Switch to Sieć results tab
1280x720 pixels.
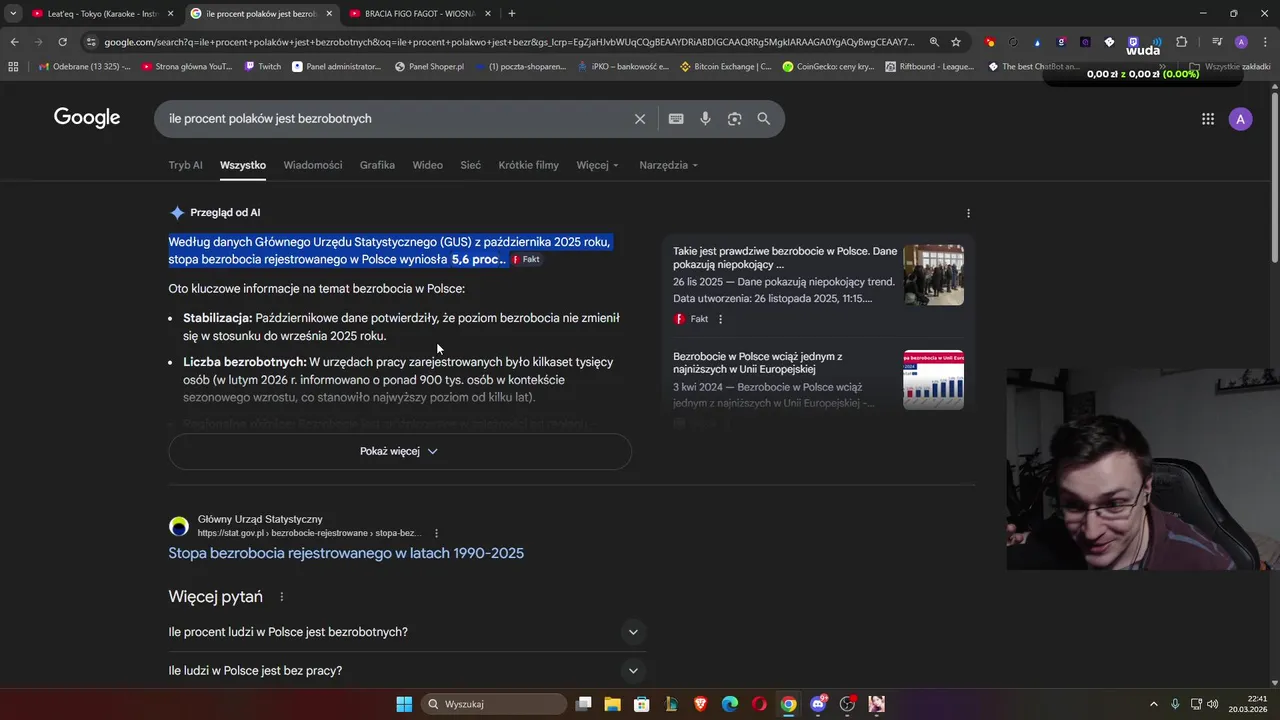471,165
